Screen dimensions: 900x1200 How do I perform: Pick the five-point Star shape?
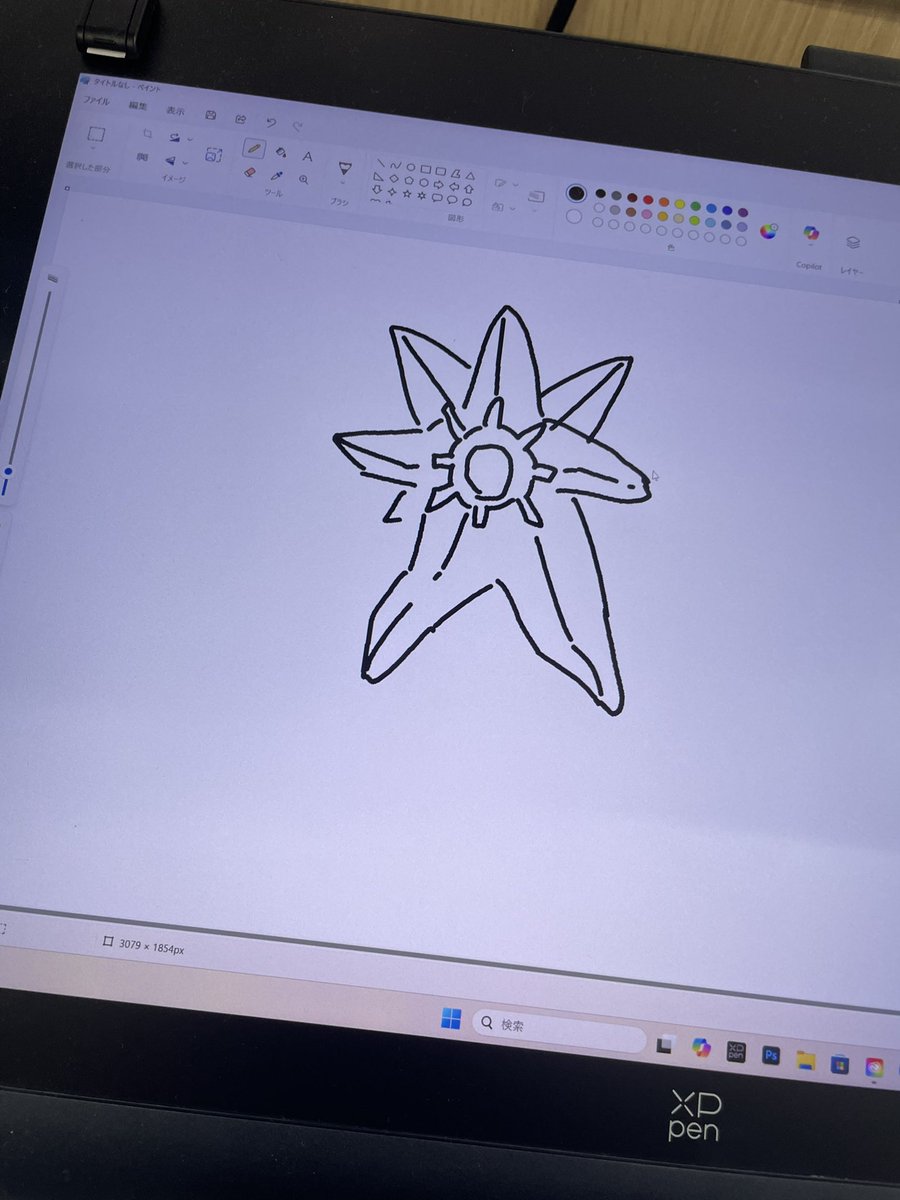pyautogui.click(x=407, y=193)
